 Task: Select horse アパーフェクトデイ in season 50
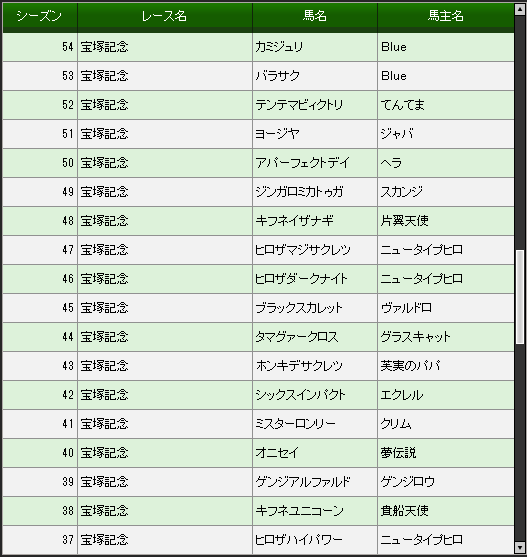coord(303,163)
